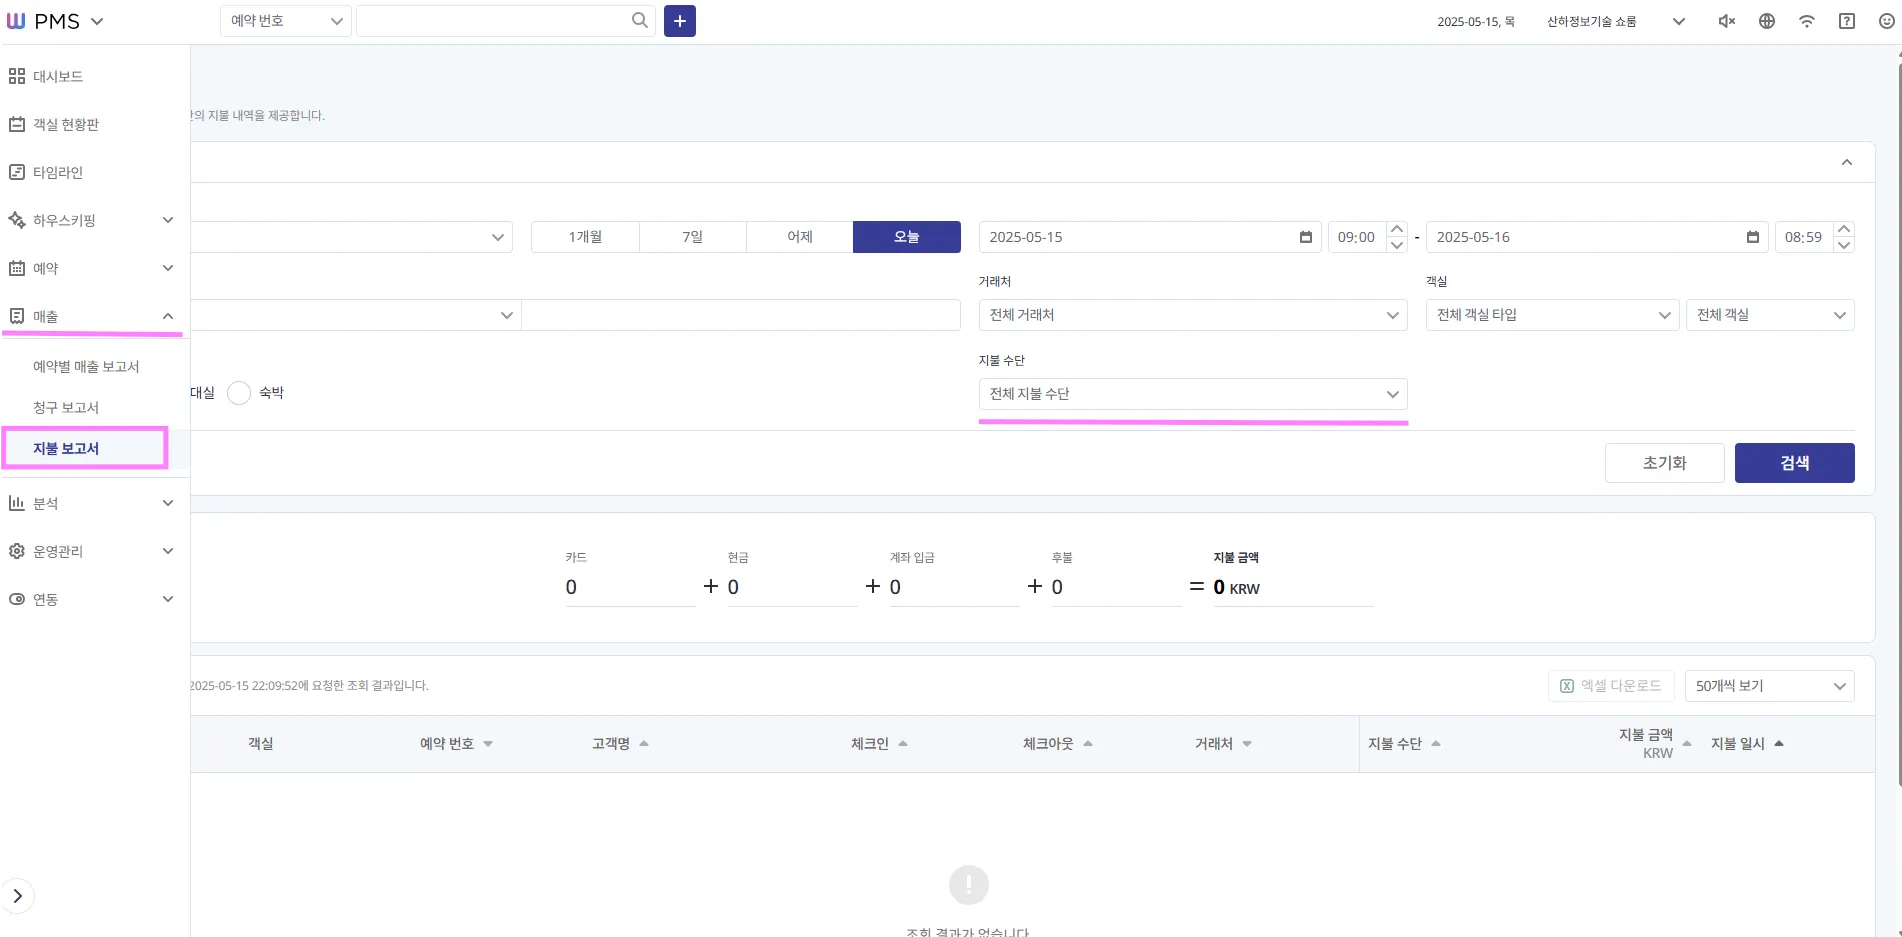
Task: Open the start date calendar icon
Action: 1305,237
